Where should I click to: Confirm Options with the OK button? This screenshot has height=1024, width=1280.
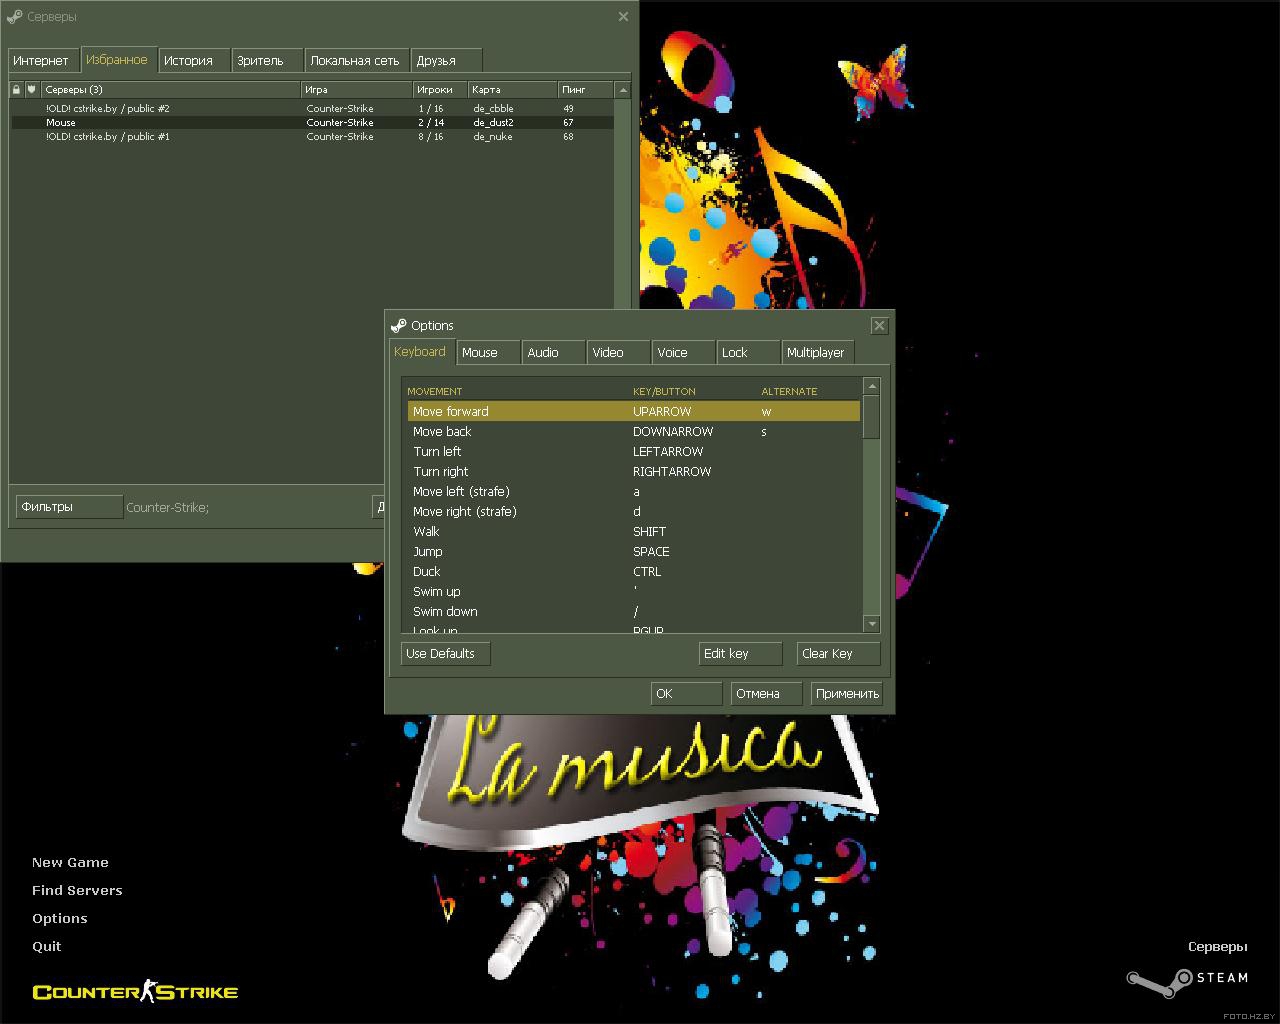pos(686,693)
